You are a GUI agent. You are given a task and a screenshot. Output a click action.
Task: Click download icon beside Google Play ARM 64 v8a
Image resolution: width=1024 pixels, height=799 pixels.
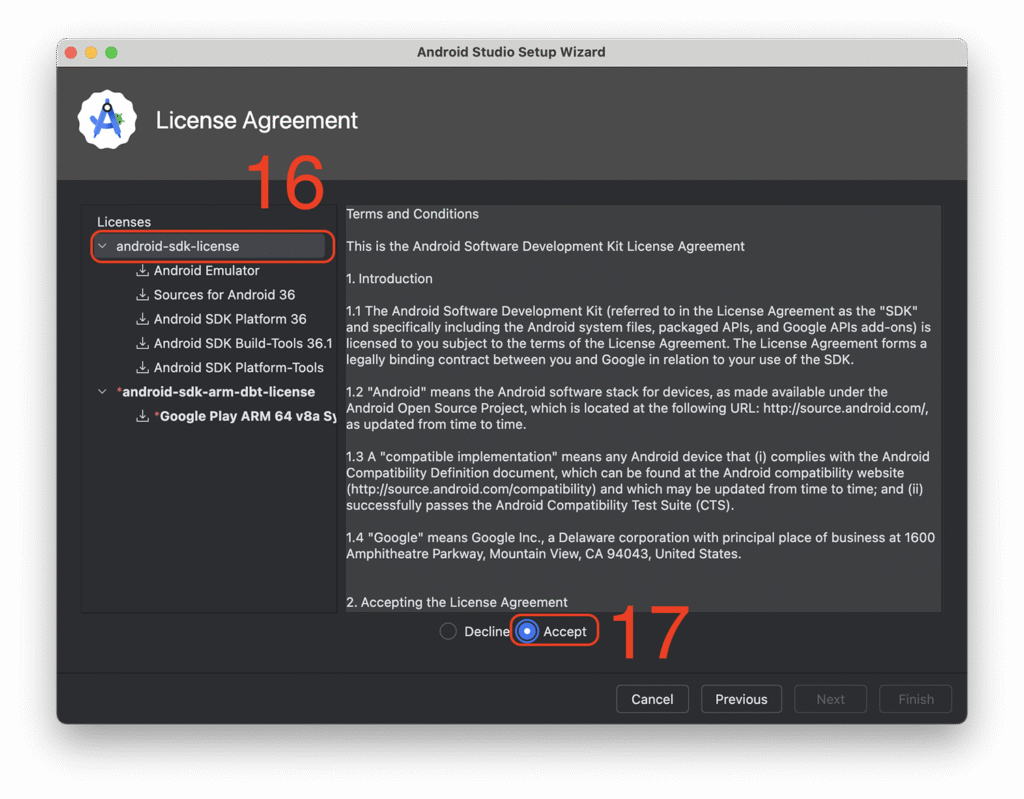(x=143, y=416)
